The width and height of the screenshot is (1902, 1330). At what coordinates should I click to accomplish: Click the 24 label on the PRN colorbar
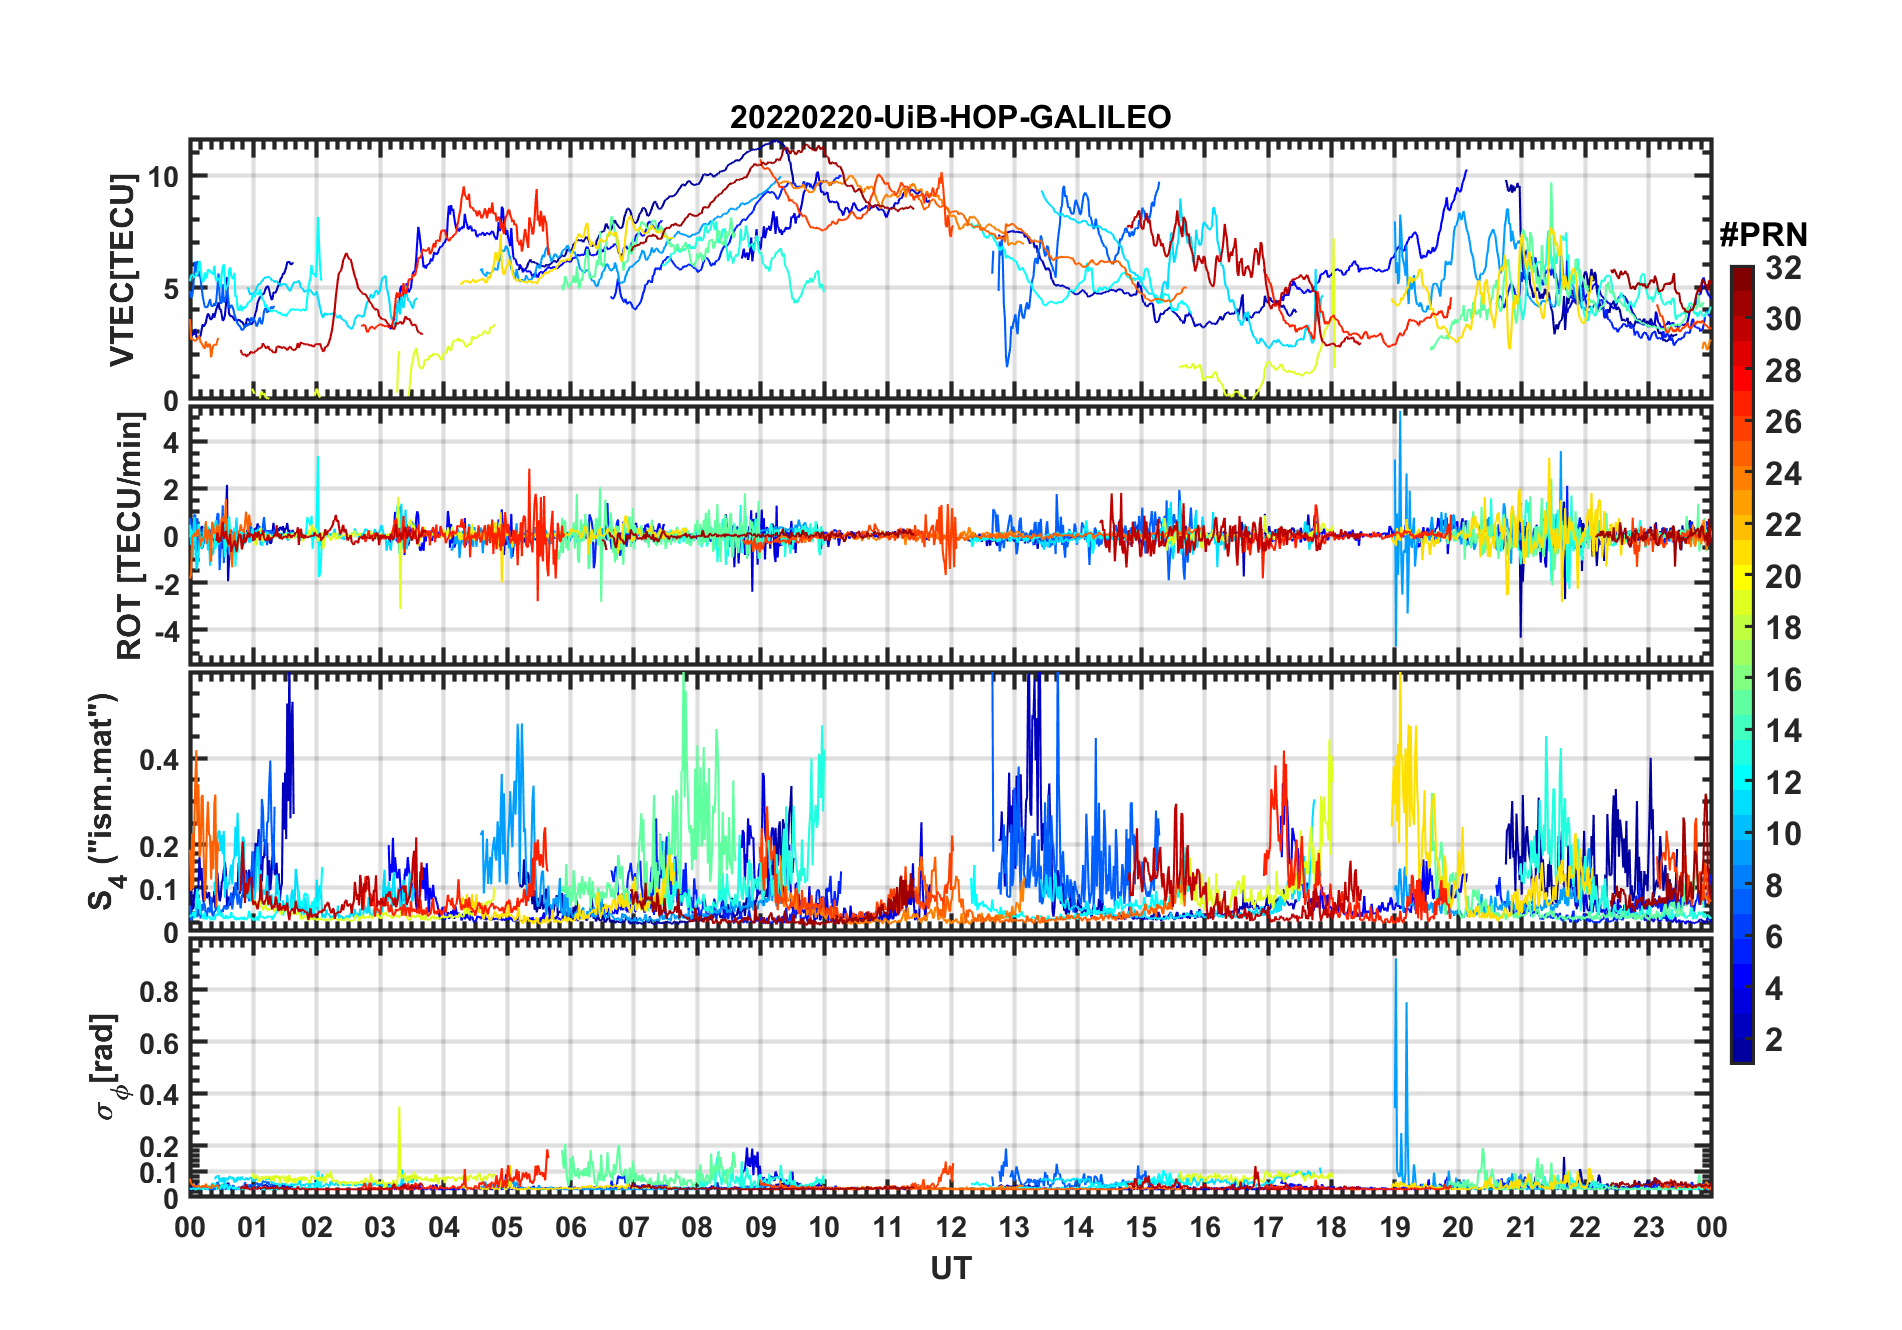1784,474
